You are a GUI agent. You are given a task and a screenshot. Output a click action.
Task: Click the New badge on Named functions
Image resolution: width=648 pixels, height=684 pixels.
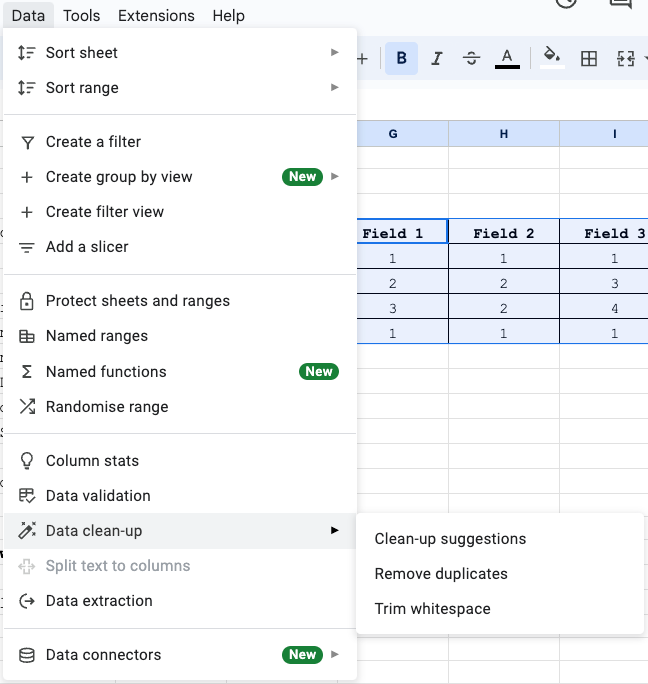click(x=319, y=371)
